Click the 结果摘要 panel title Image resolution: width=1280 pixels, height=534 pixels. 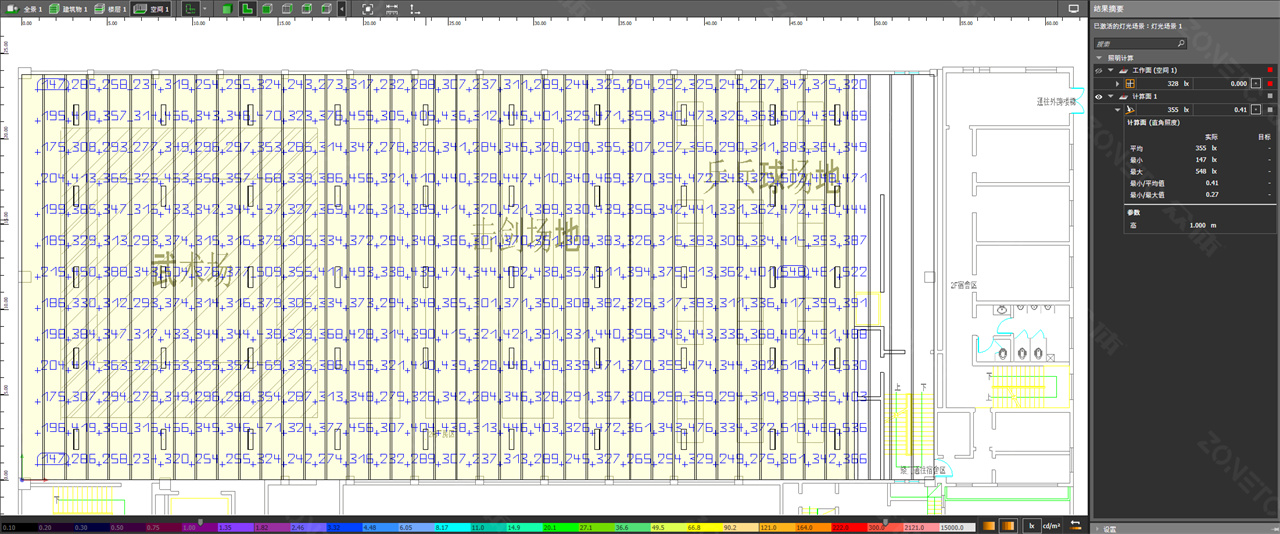pos(1108,9)
